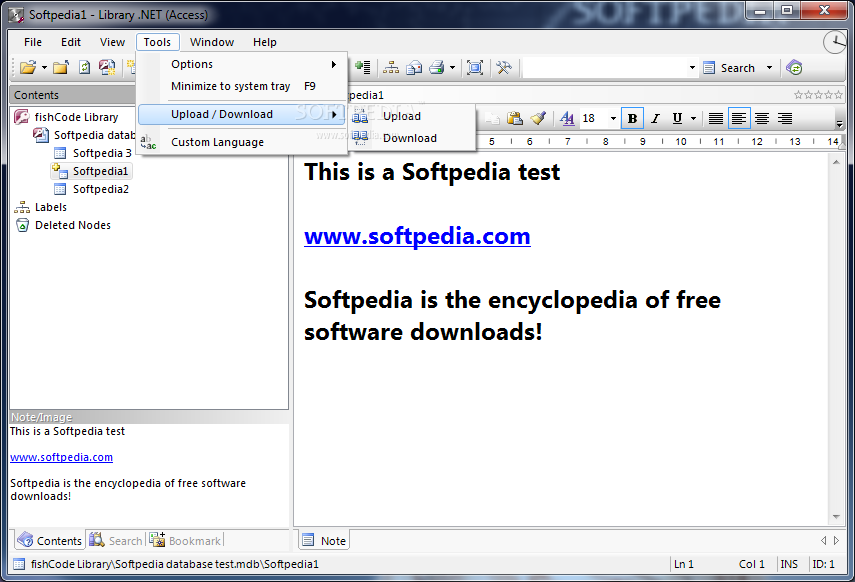Close the open Tools menu
The image size is (855, 582).
[x=158, y=42]
